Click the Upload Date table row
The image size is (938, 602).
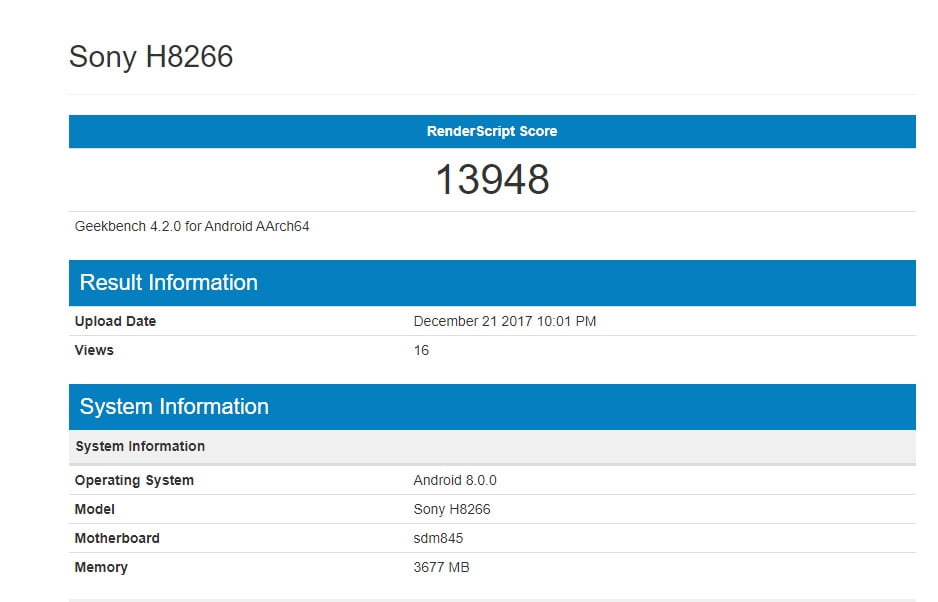pos(492,321)
